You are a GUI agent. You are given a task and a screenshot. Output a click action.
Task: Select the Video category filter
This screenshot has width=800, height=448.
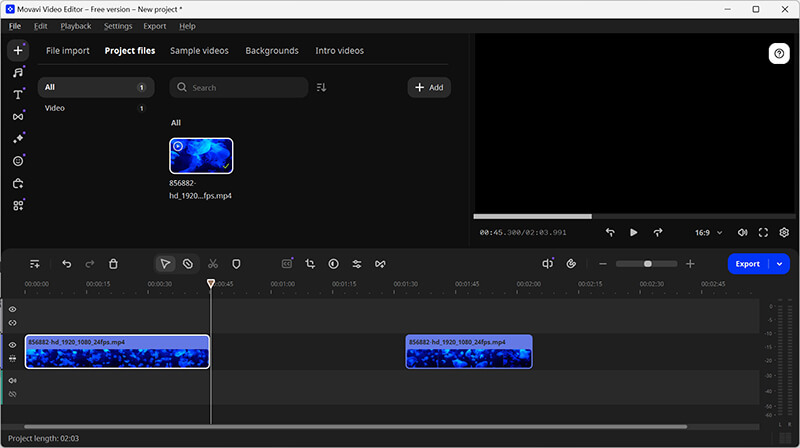pyautogui.click(x=96, y=108)
